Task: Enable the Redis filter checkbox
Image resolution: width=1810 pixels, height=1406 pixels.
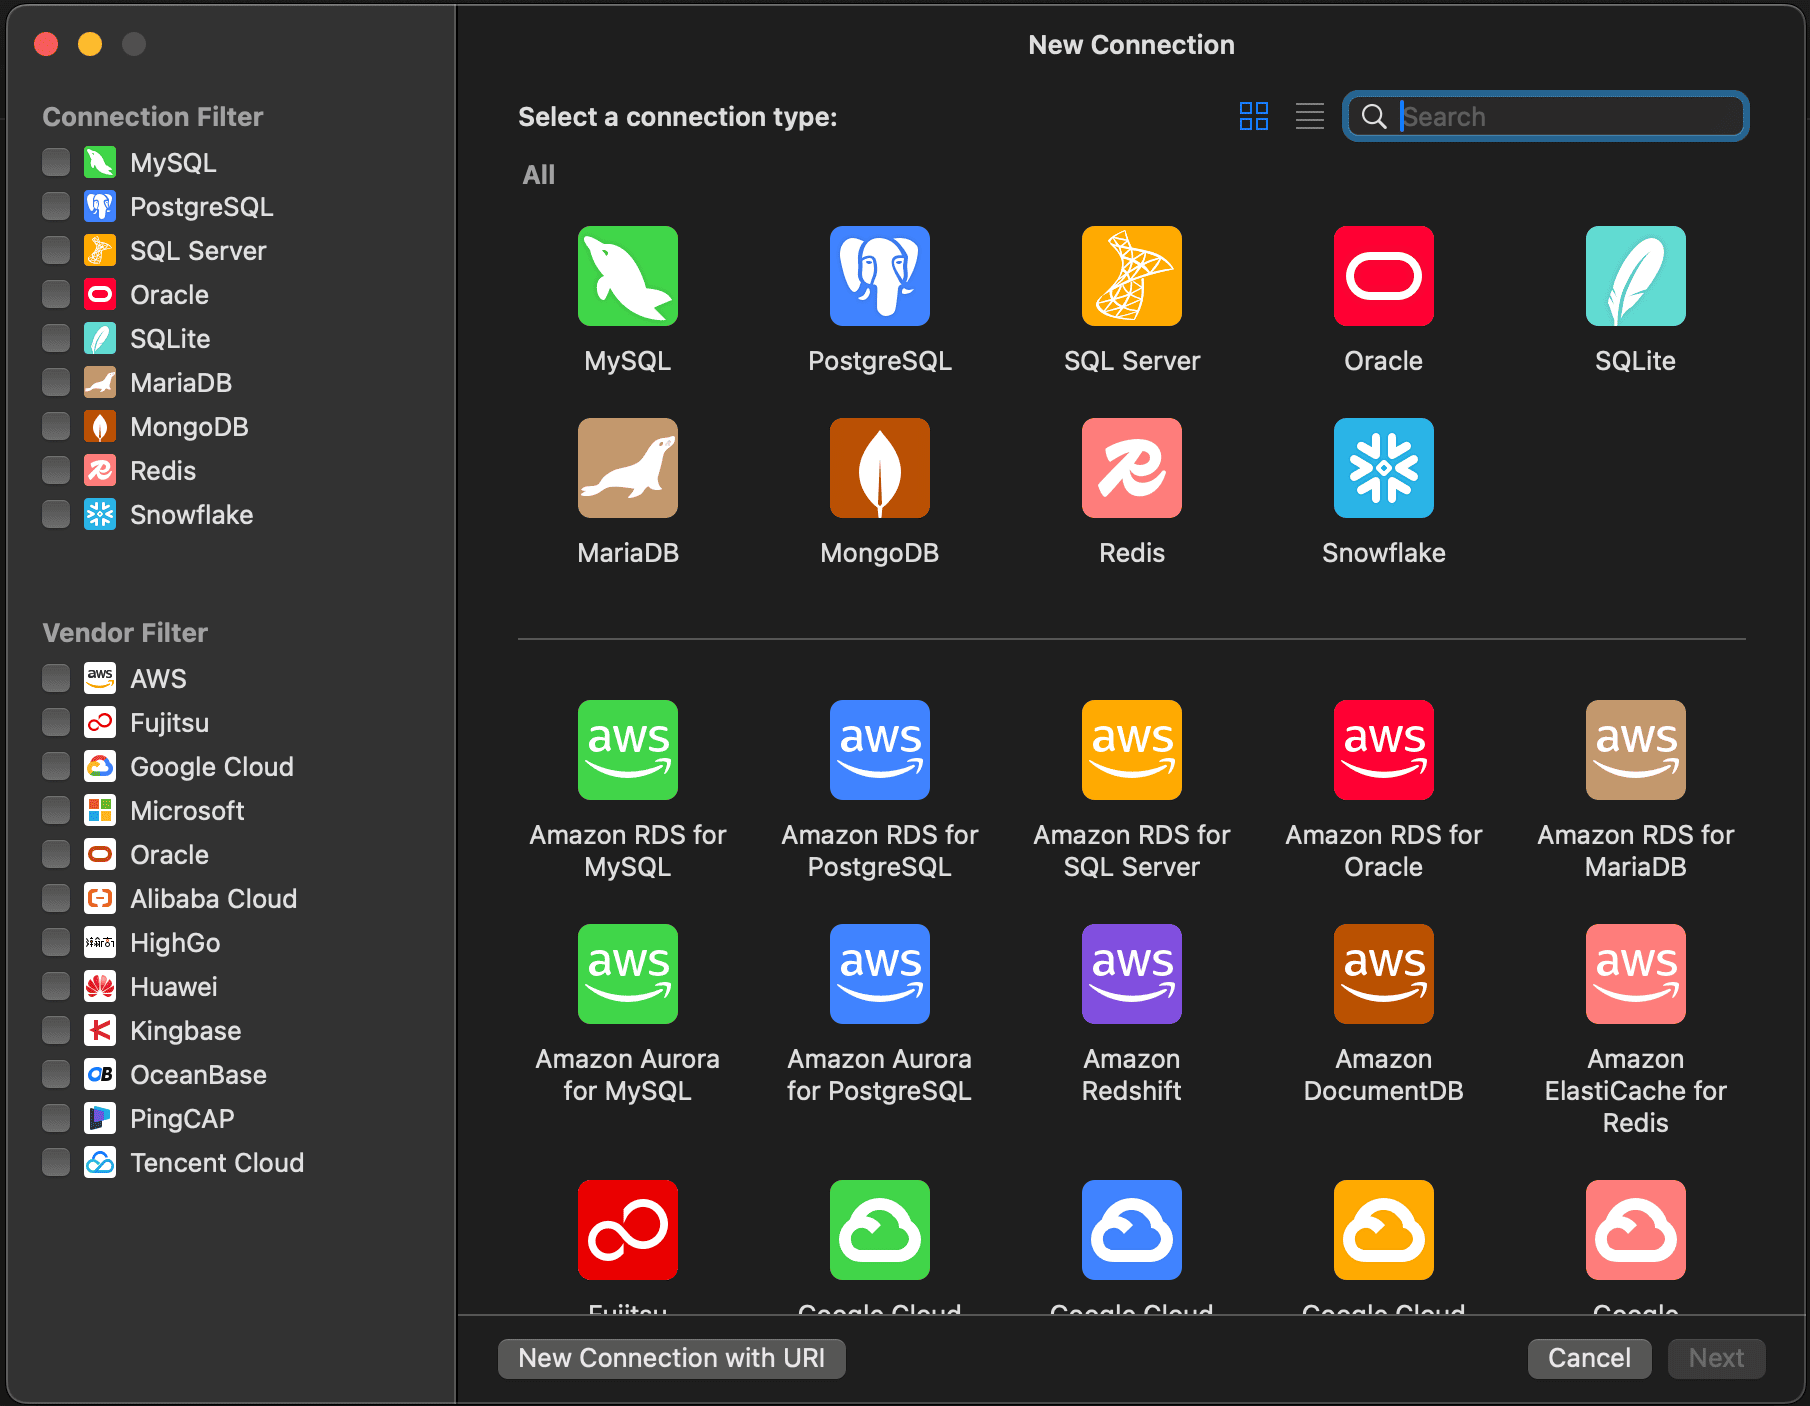Action: pyautogui.click(x=56, y=470)
